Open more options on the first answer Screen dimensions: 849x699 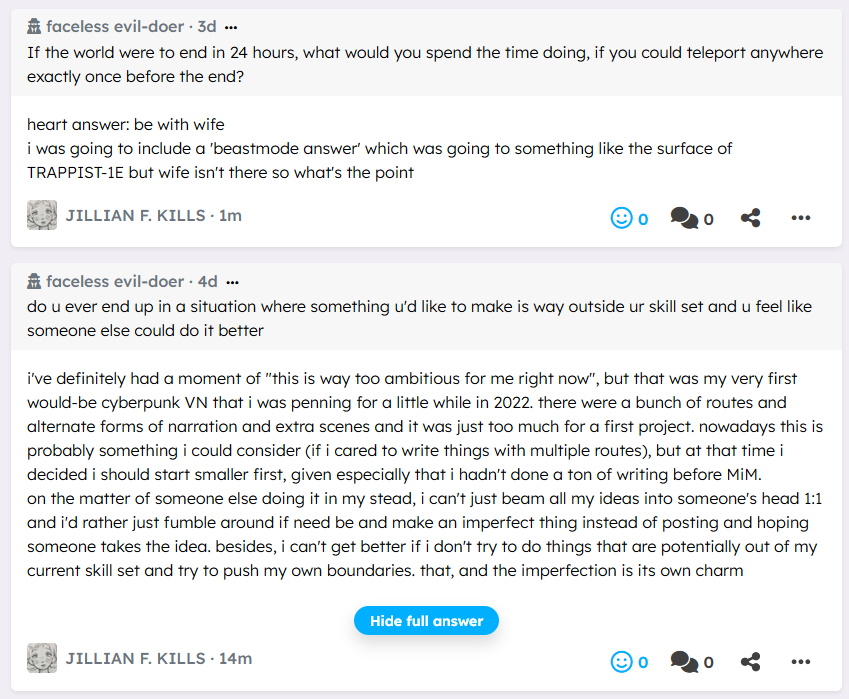pyautogui.click(x=800, y=217)
